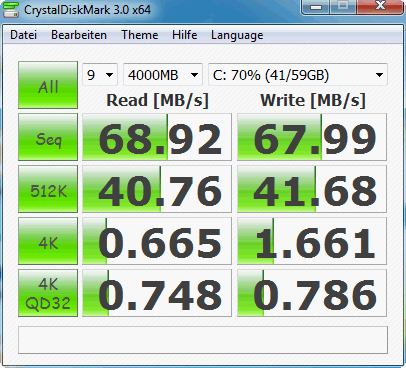
Task: Click the Seq write result 67.99
Action: (312, 137)
